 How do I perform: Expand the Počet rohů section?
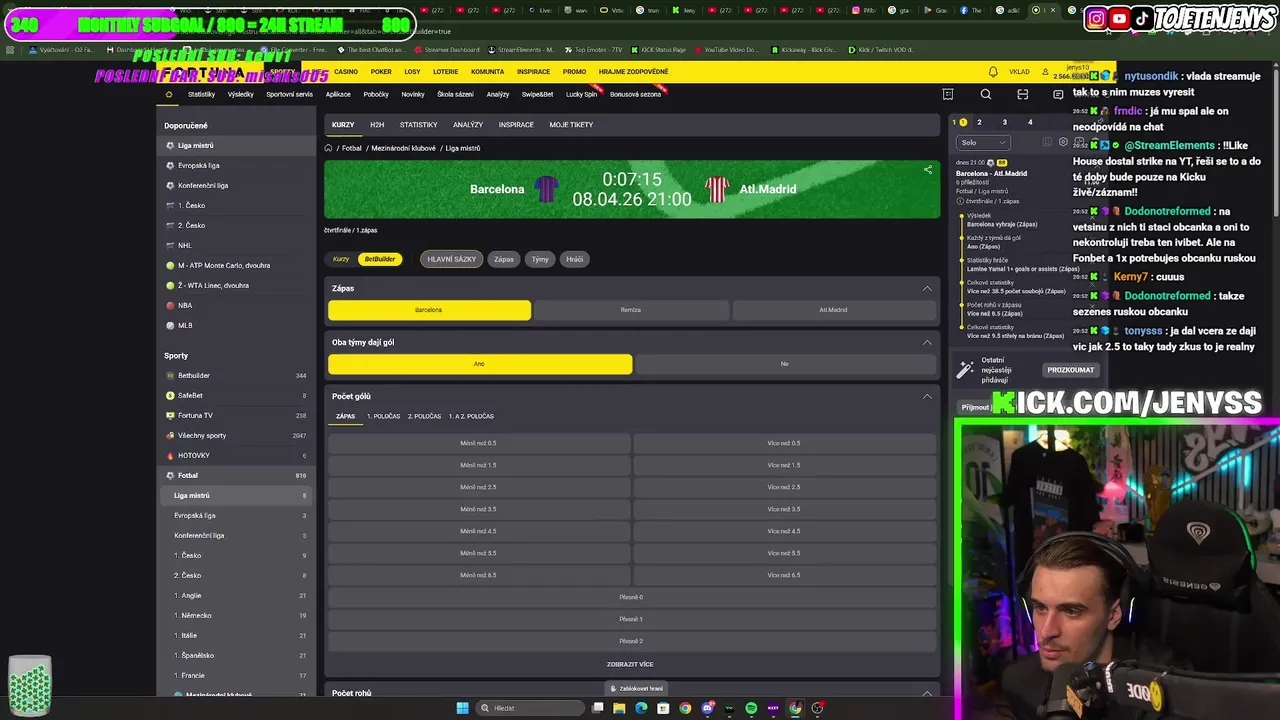point(927,693)
